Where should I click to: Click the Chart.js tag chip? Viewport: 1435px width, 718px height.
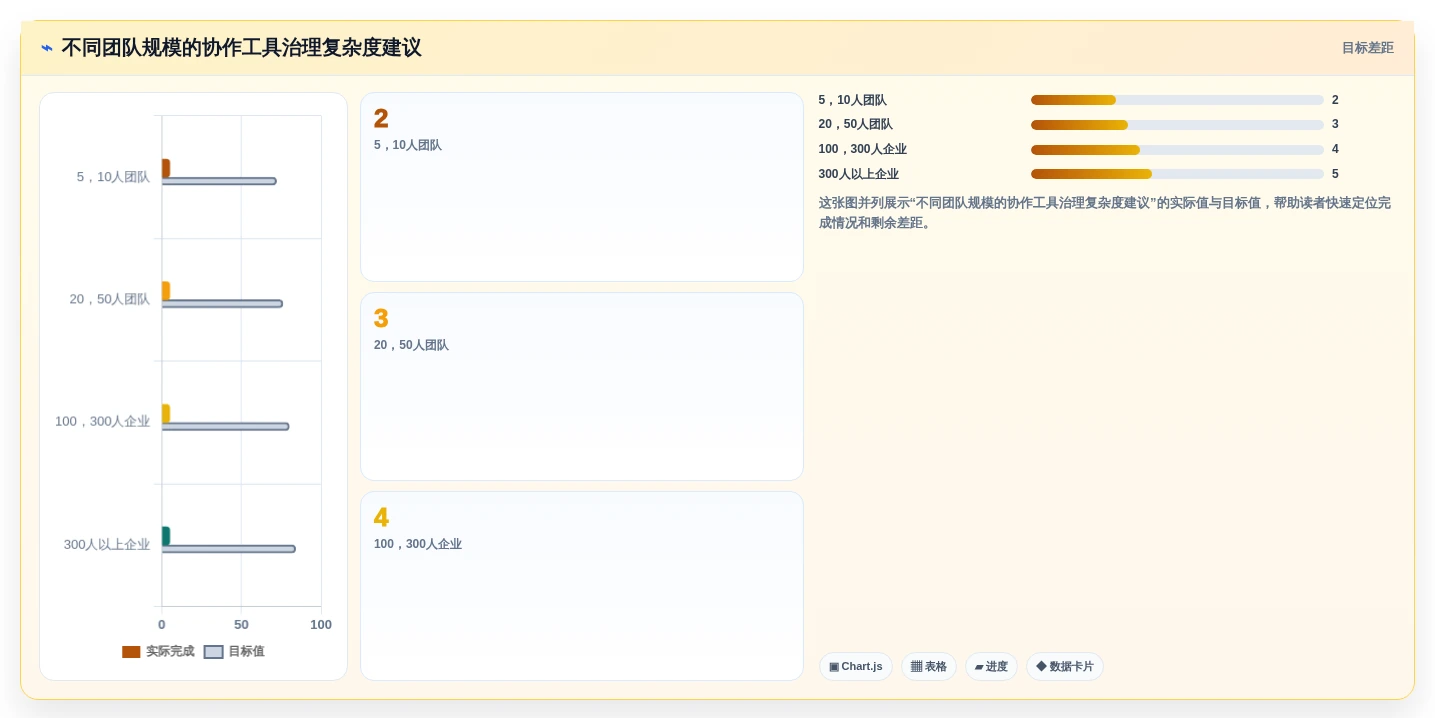click(855, 667)
